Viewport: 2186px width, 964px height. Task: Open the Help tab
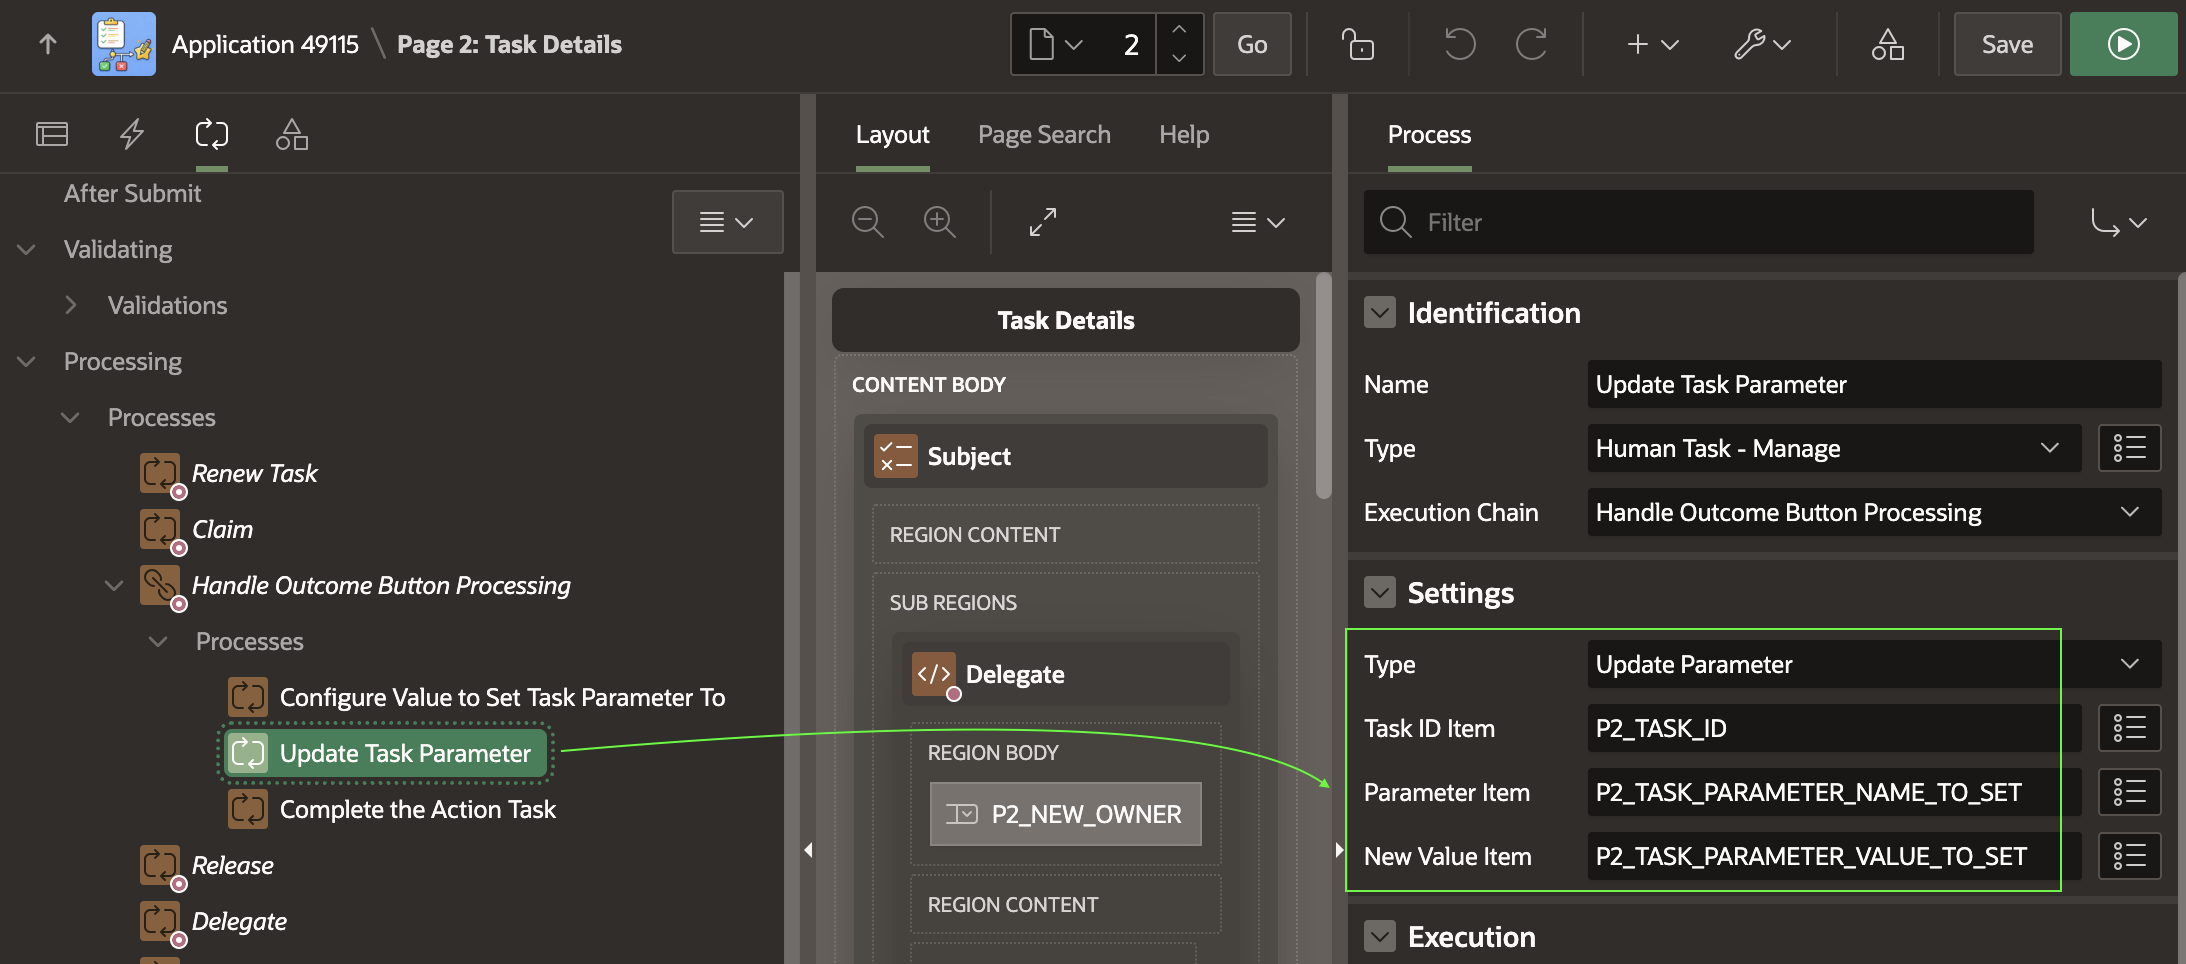1184,134
